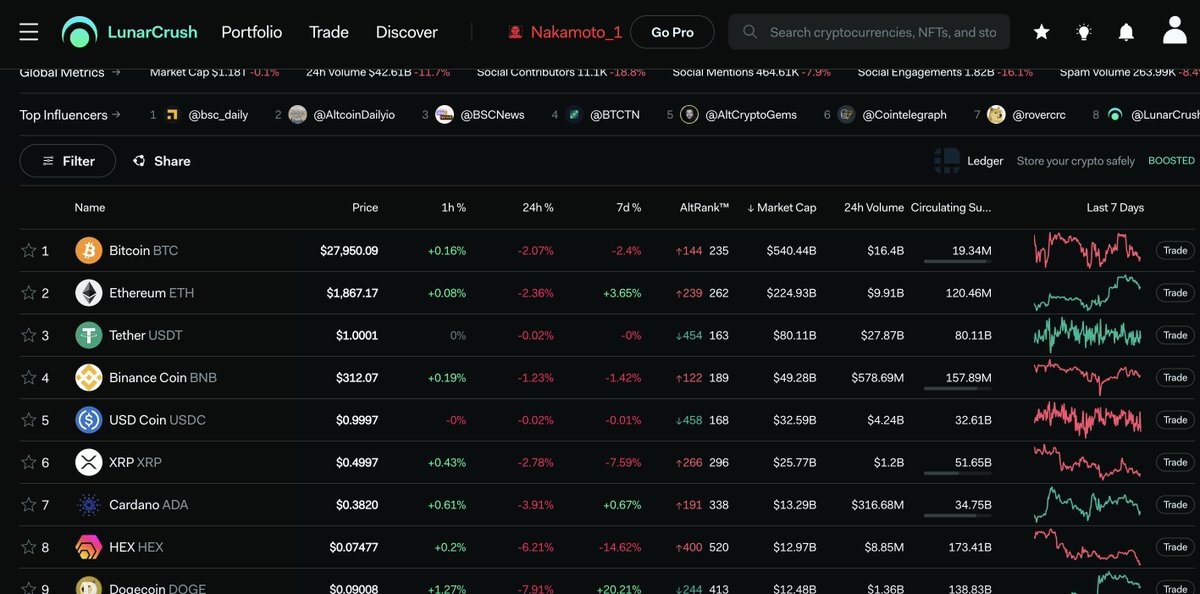Favorite USD Coin with its star

[28, 420]
